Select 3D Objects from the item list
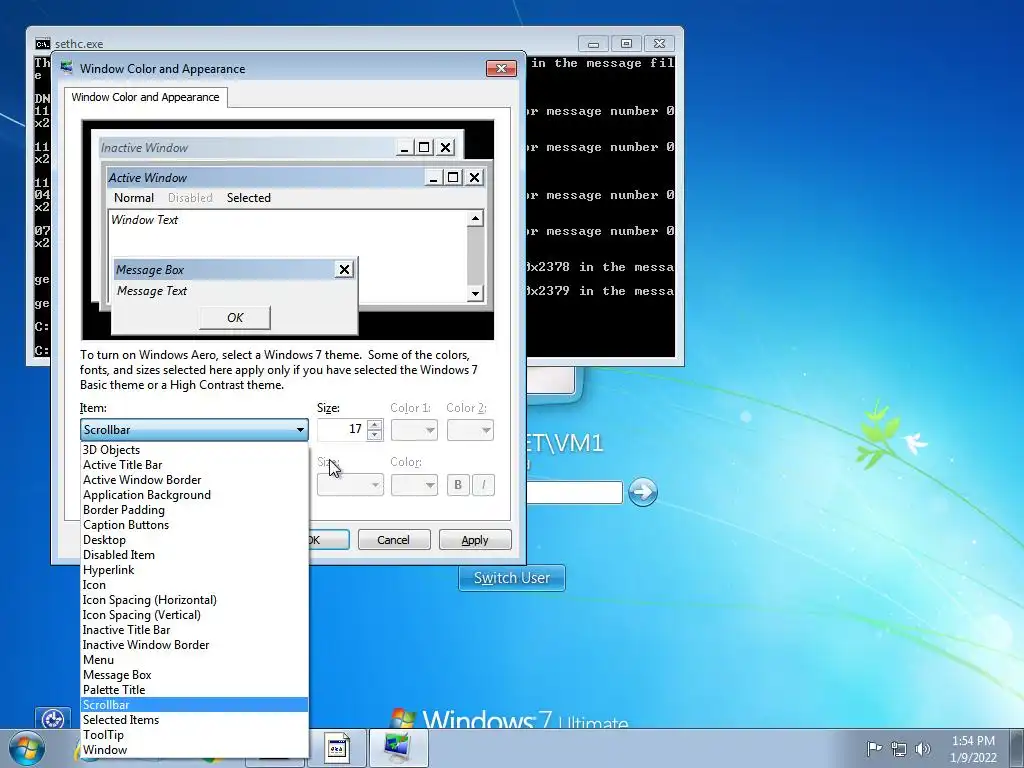The width and height of the screenshot is (1024, 768). tap(194, 450)
